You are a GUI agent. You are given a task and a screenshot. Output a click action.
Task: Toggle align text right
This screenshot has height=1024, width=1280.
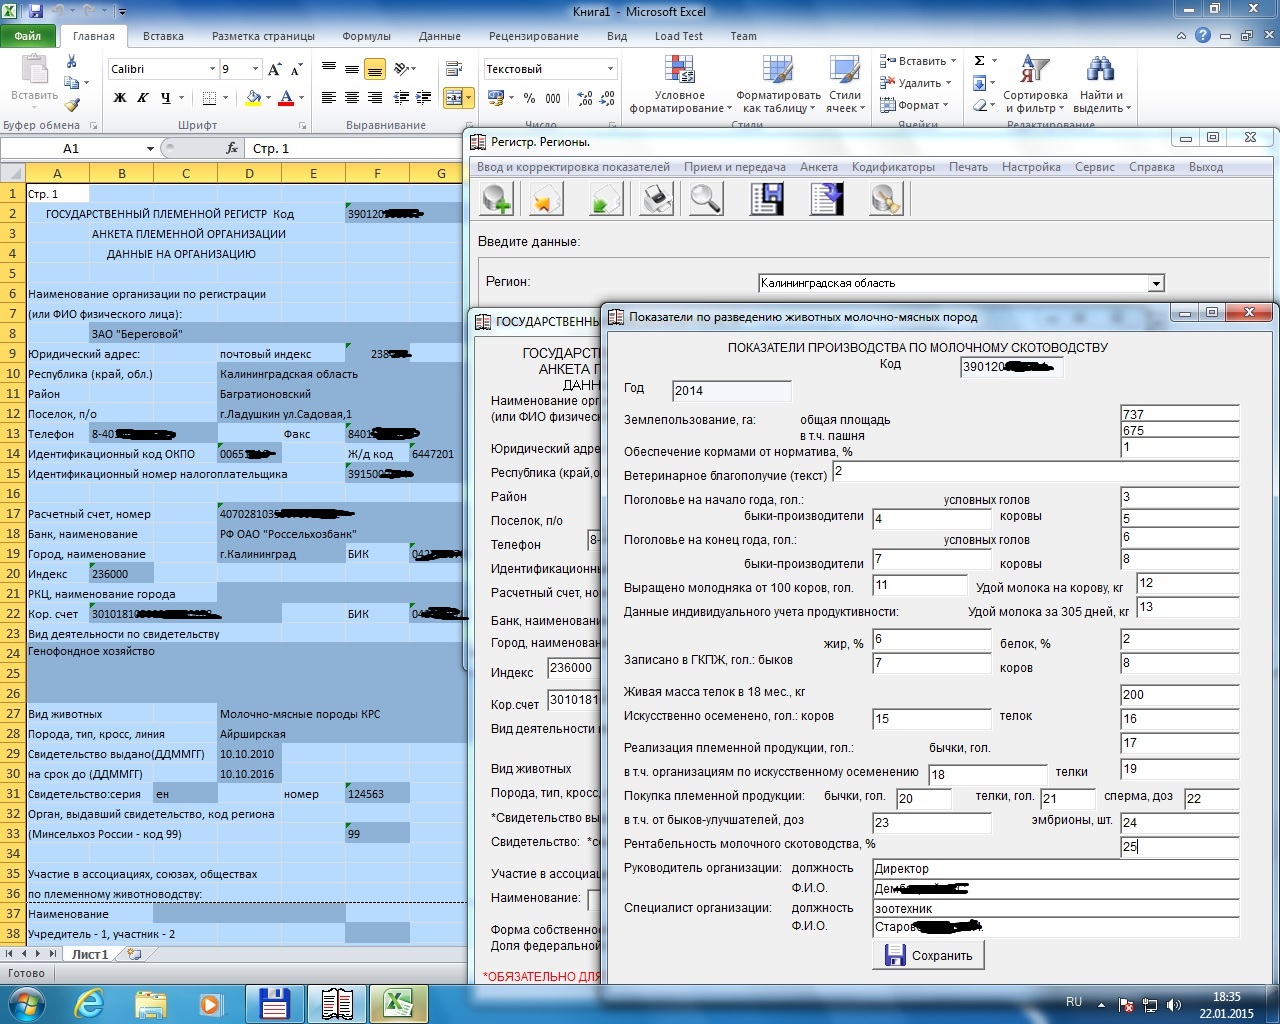point(375,98)
